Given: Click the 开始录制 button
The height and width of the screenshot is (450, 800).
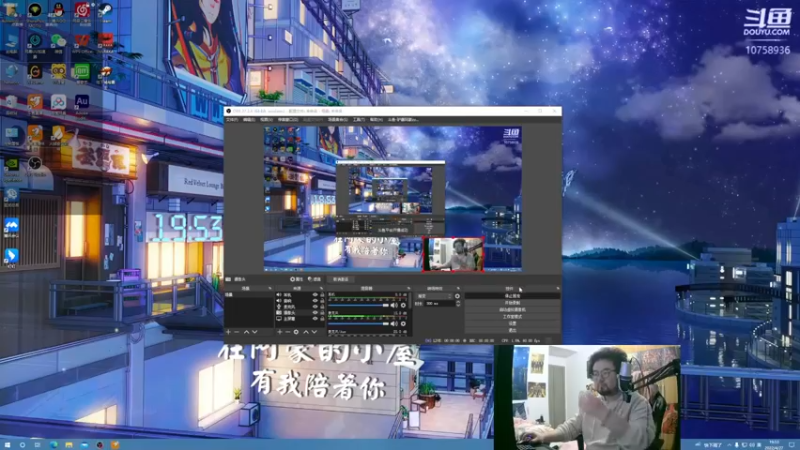Looking at the screenshot, I should 512,303.
